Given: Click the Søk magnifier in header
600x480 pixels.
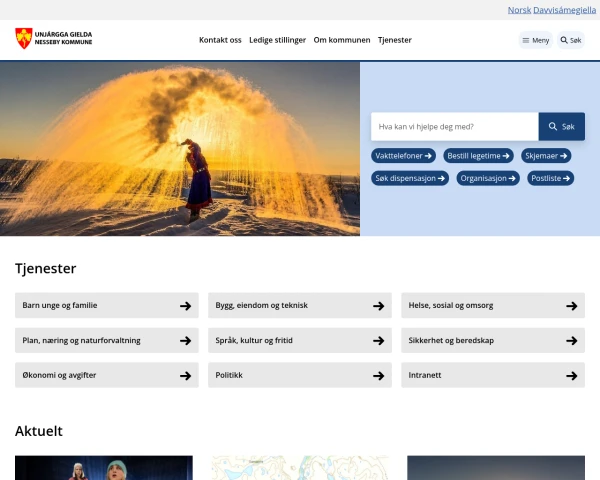Looking at the screenshot, I should pyautogui.click(x=570, y=40).
